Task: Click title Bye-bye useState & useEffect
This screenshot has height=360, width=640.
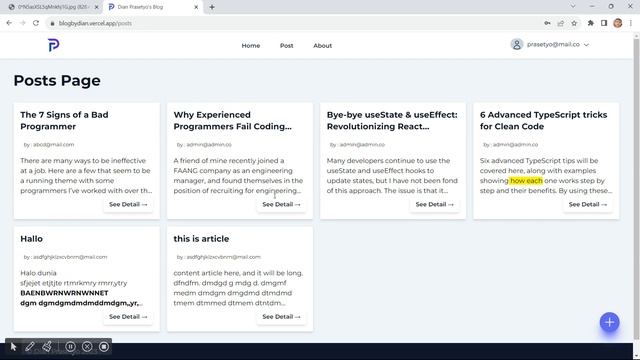Action: [x=392, y=120]
